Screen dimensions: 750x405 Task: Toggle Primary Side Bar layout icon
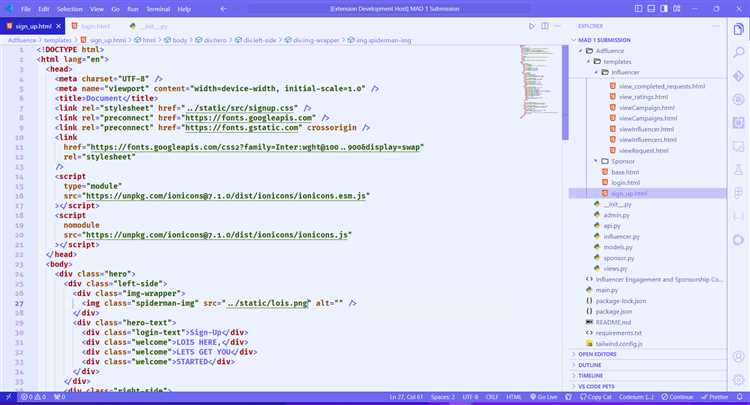[x=638, y=9]
